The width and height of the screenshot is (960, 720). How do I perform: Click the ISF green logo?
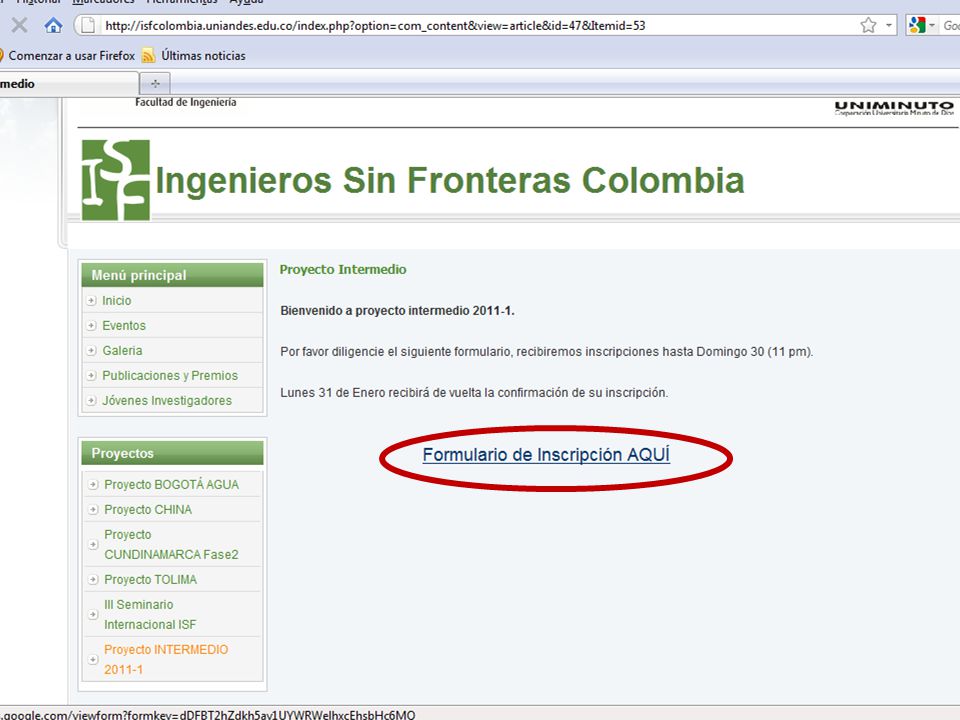(116, 180)
